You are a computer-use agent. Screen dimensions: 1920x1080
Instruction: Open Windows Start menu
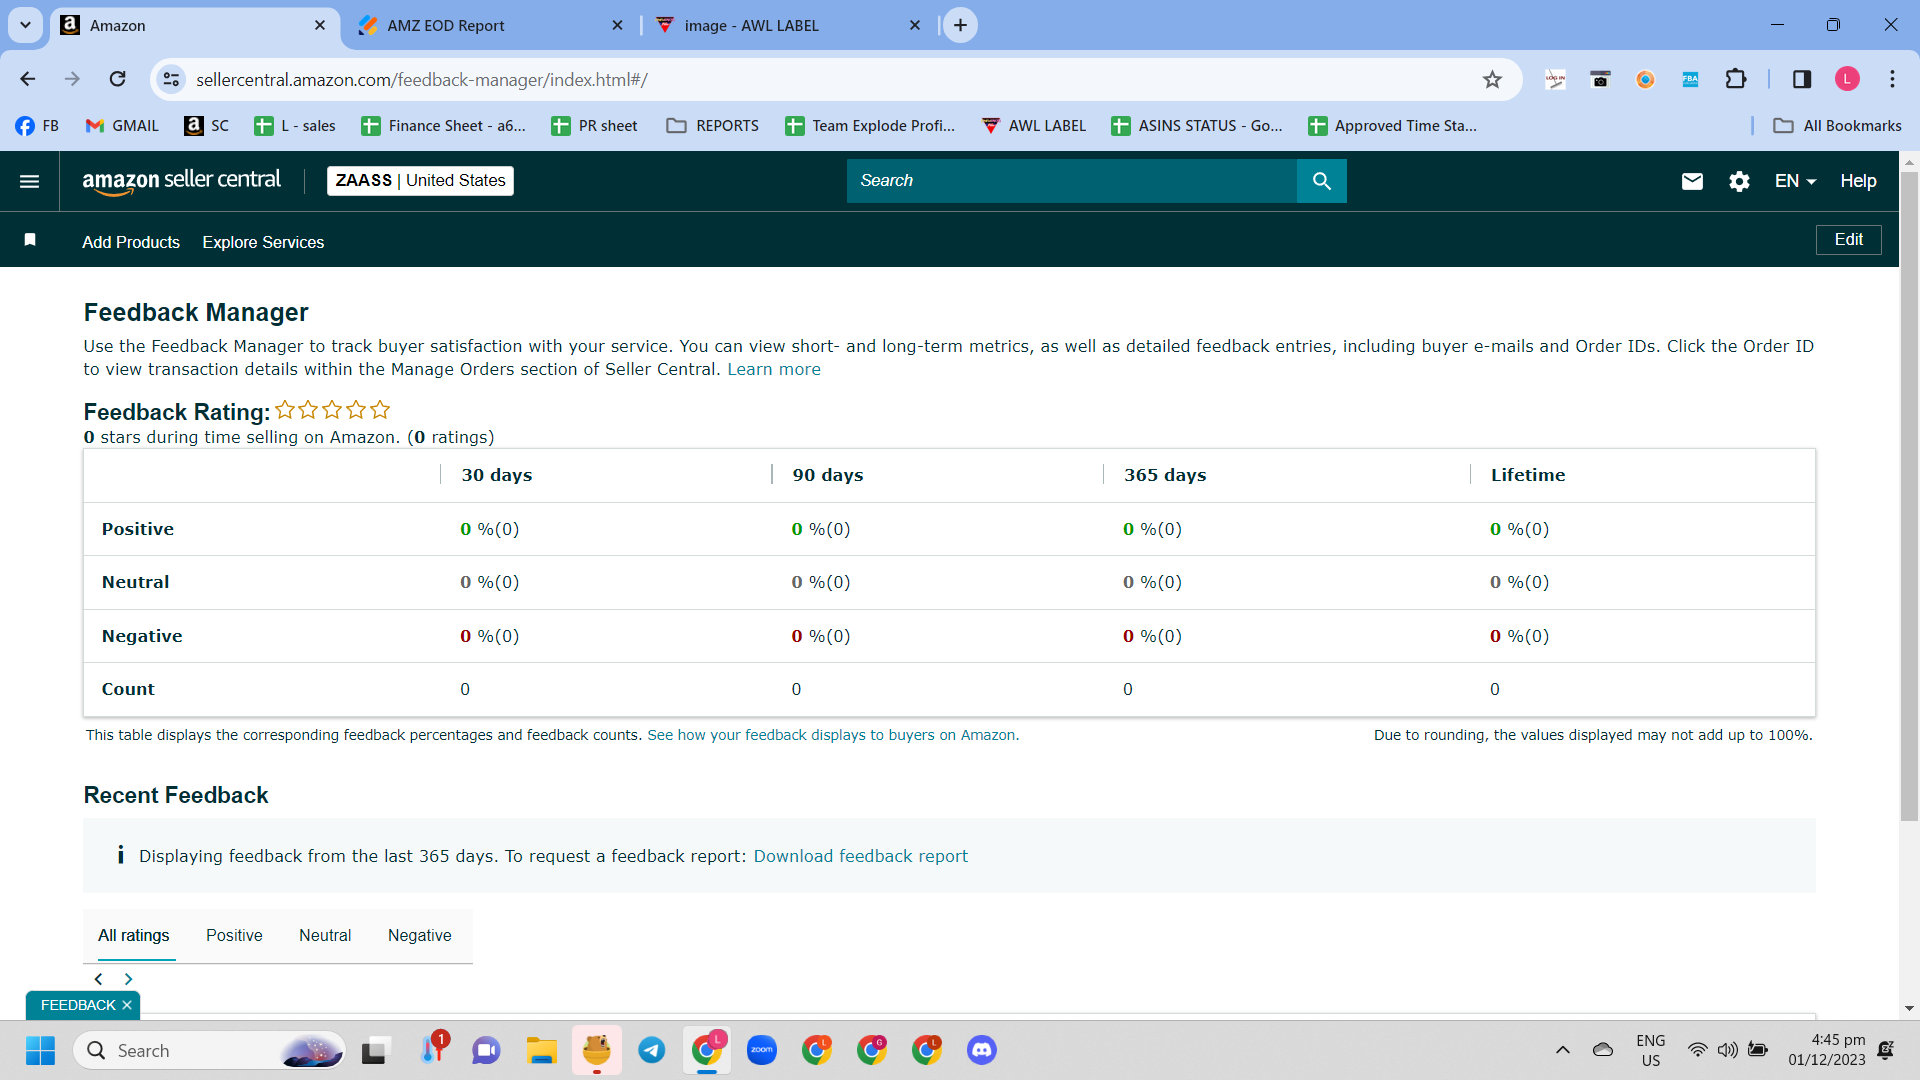coord(40,1050)
